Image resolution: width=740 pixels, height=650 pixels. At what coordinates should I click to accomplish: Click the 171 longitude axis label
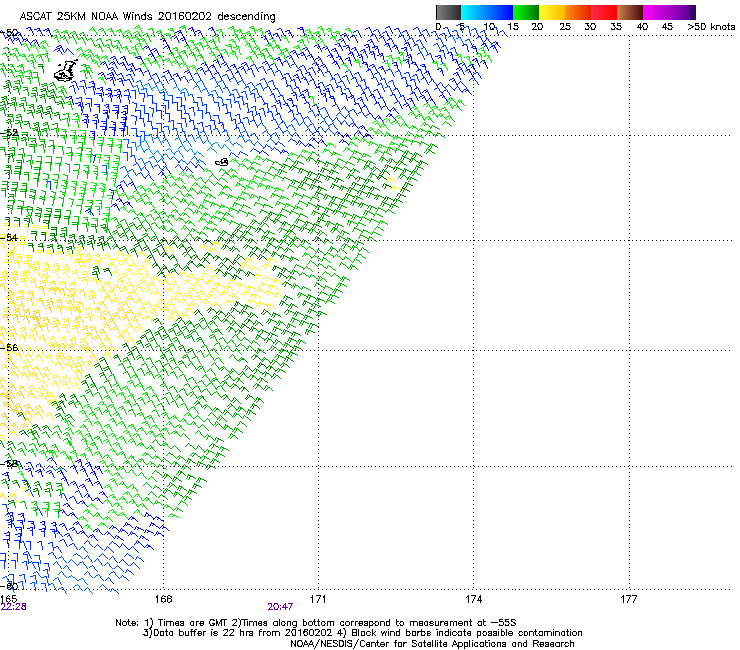[x=319, y=598]
